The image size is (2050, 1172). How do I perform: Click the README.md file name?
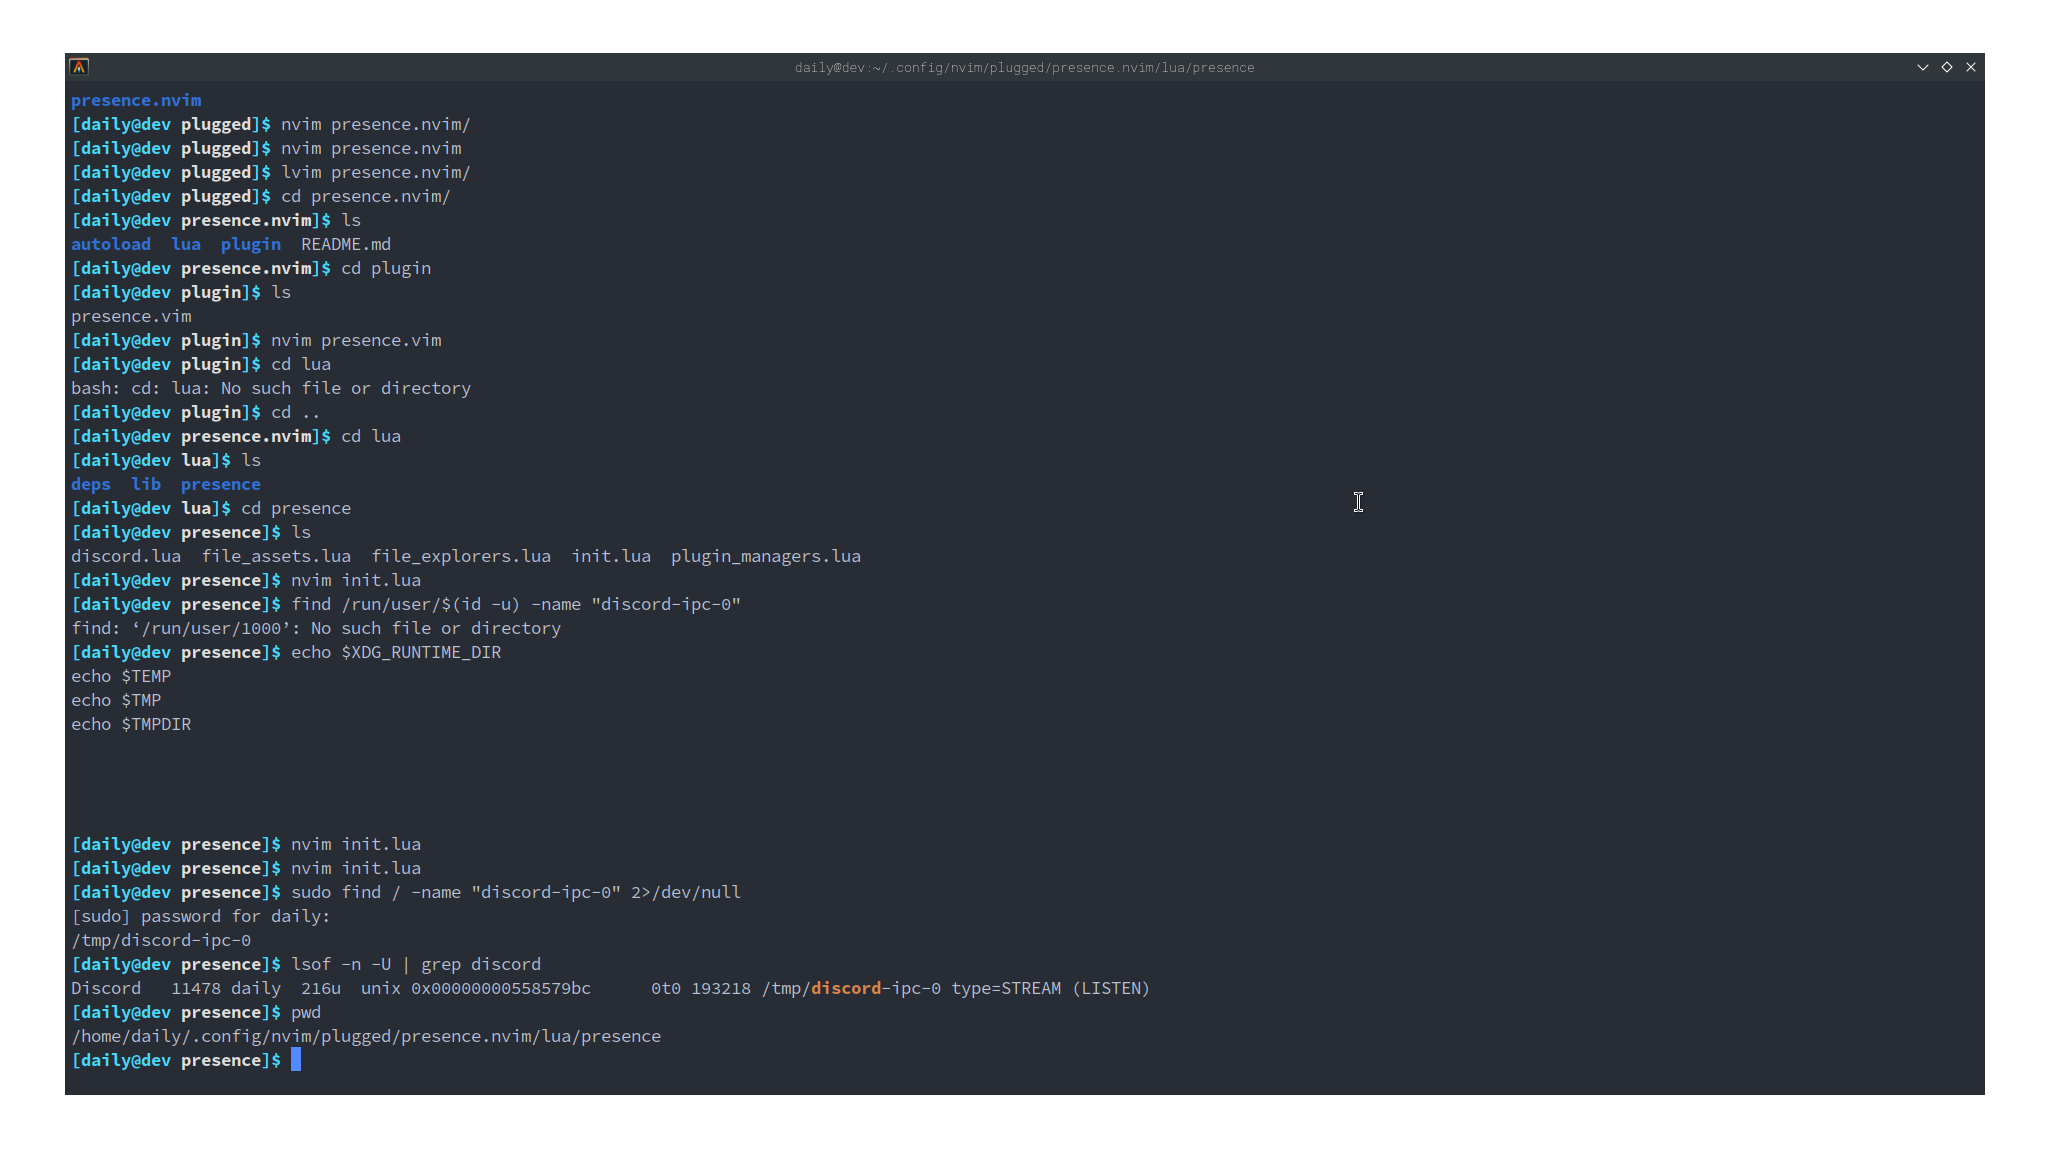(346, 244)
